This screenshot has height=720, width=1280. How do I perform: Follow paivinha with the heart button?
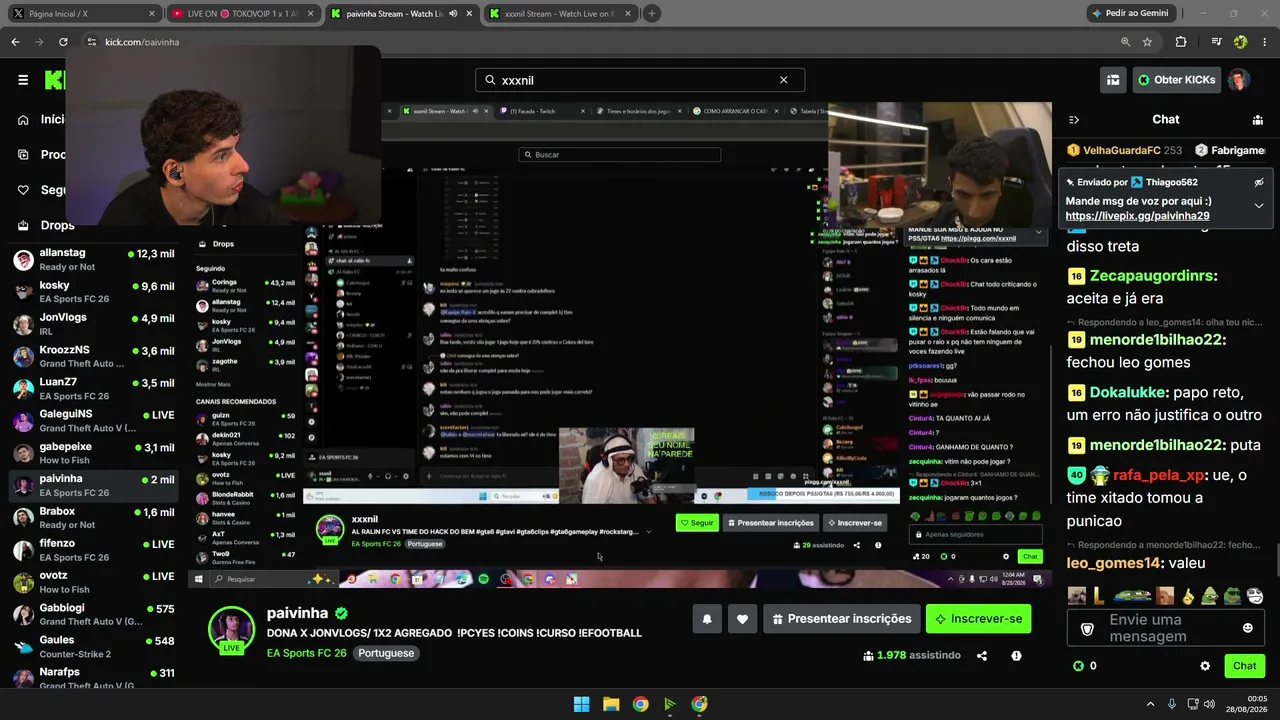coord(742,619)
